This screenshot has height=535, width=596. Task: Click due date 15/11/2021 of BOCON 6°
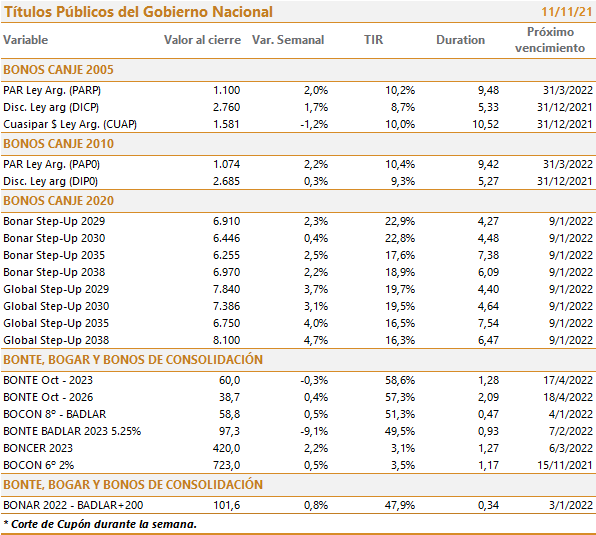pyautogui.click(x=565, y=465)
